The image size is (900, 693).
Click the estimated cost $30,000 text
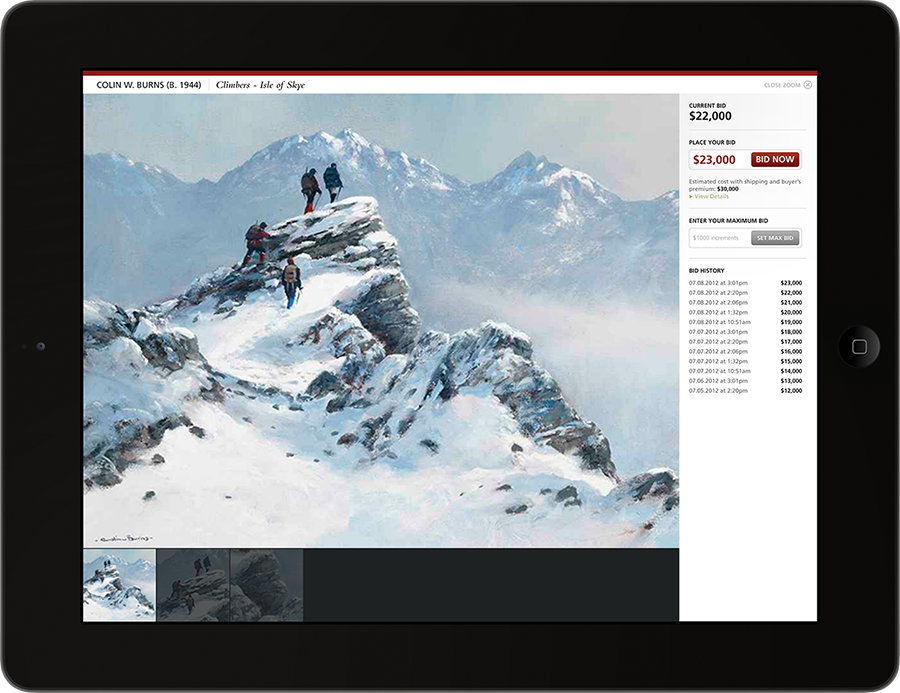(x=728, y=189)
